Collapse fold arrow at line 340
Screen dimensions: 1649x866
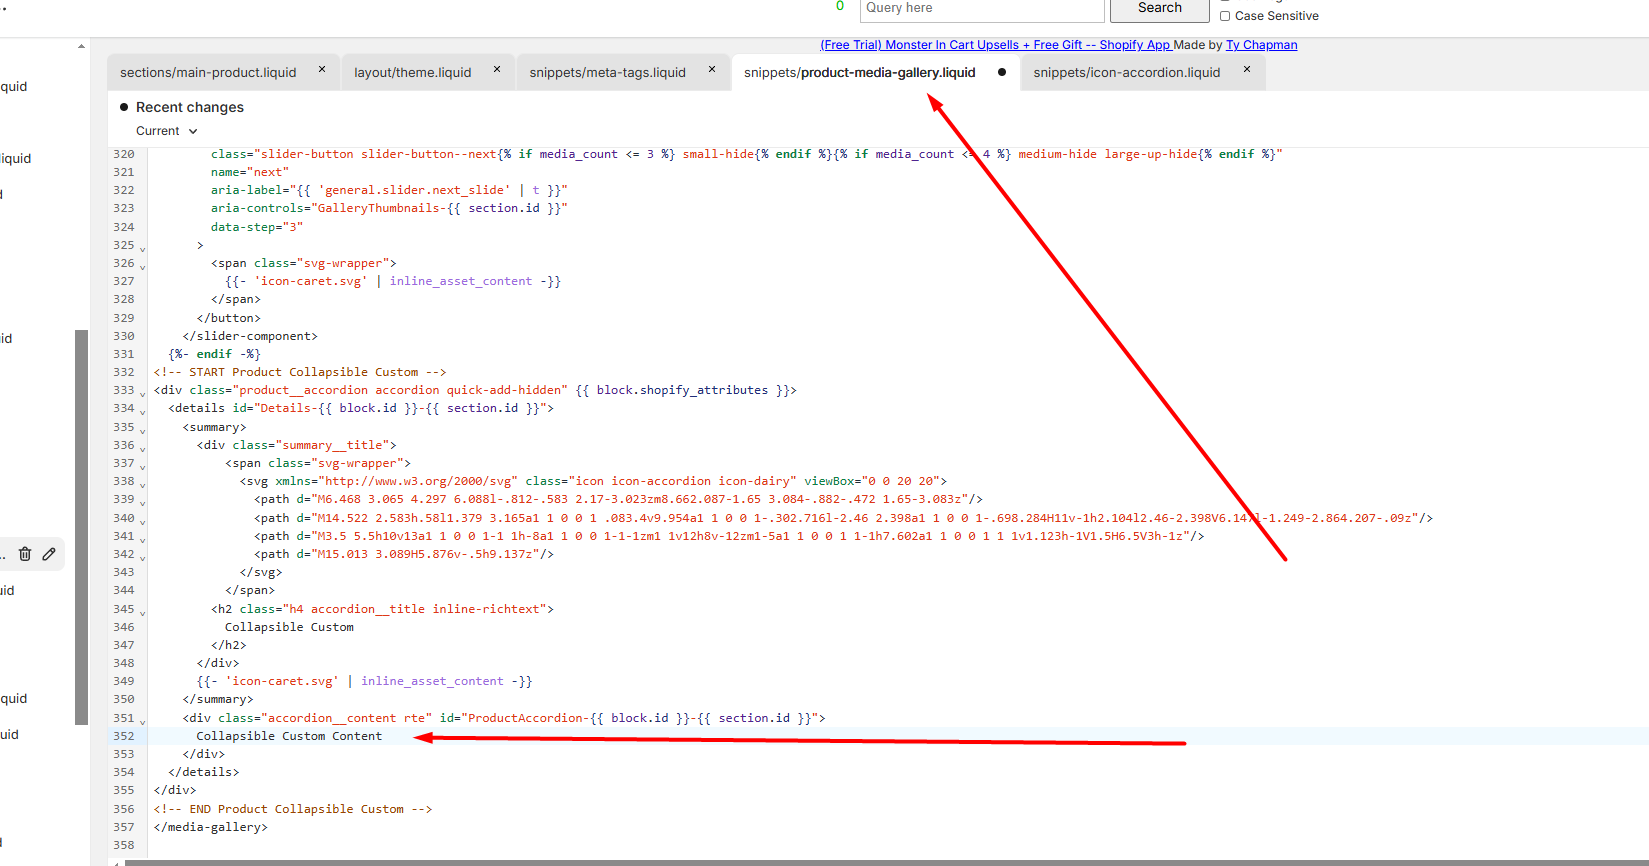142,521
